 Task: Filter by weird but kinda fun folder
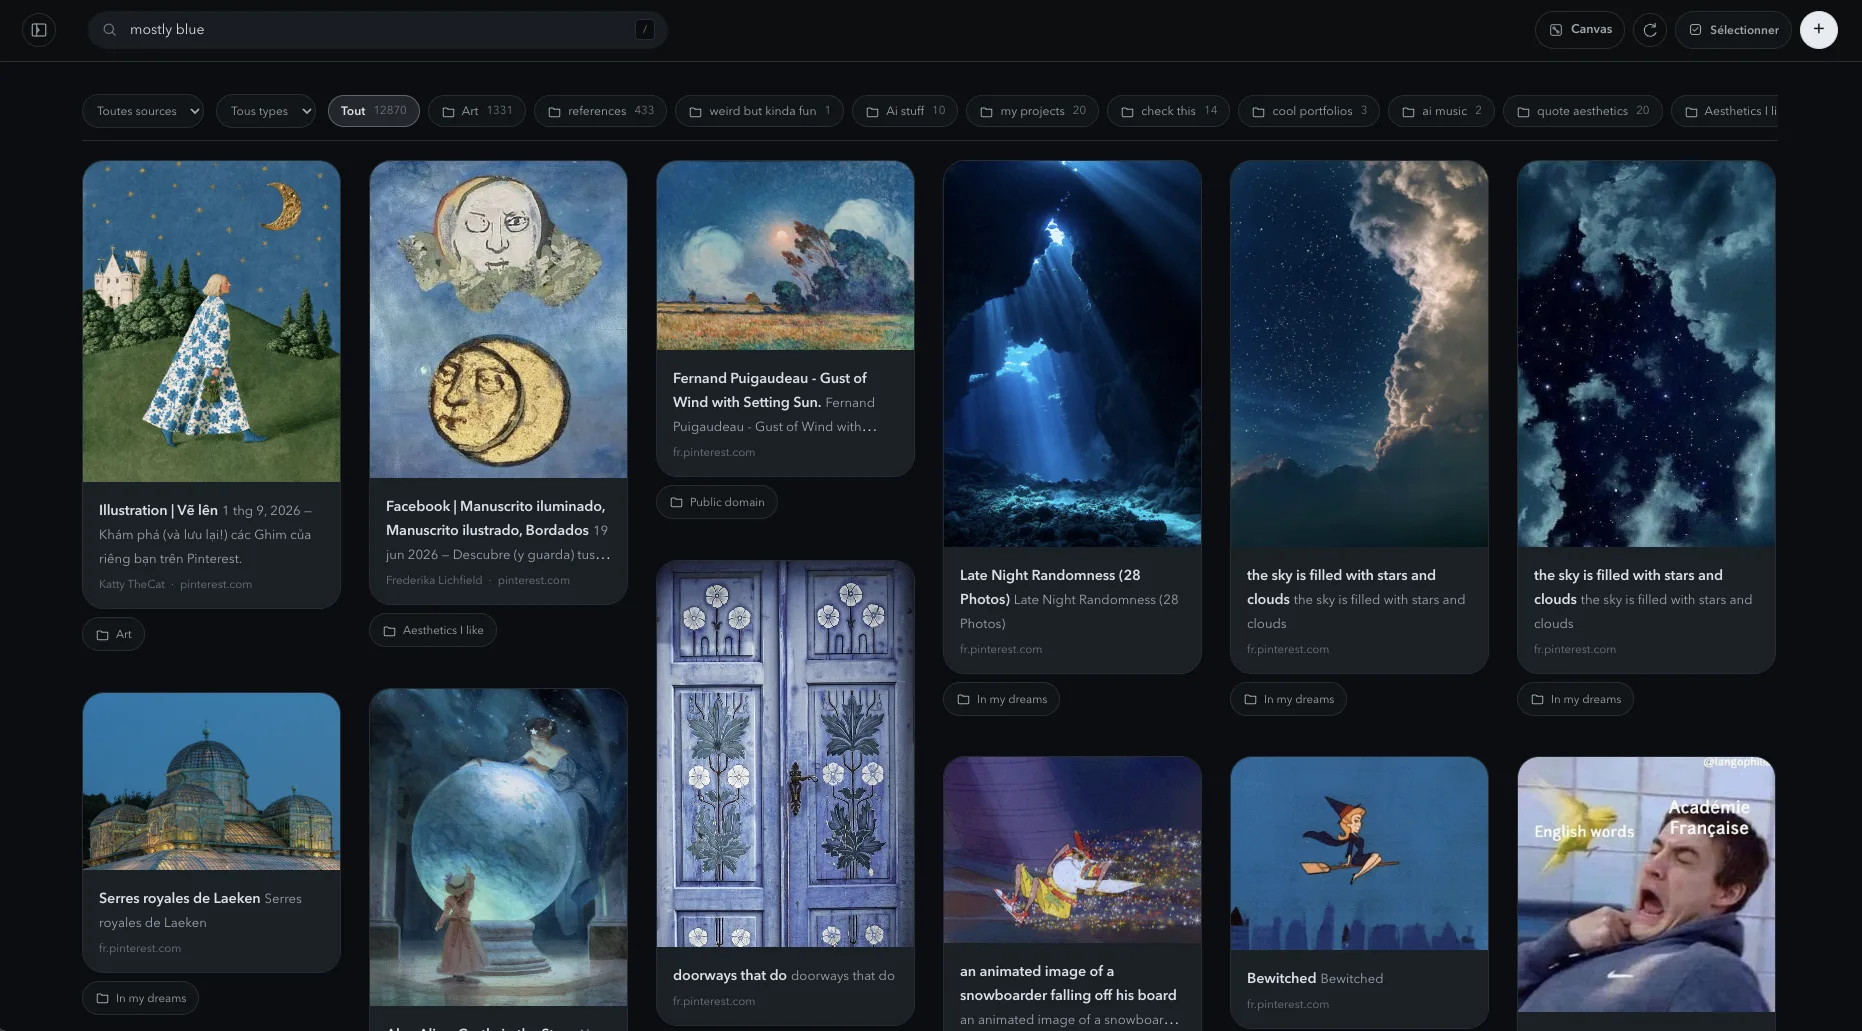[x=759, y=111]
